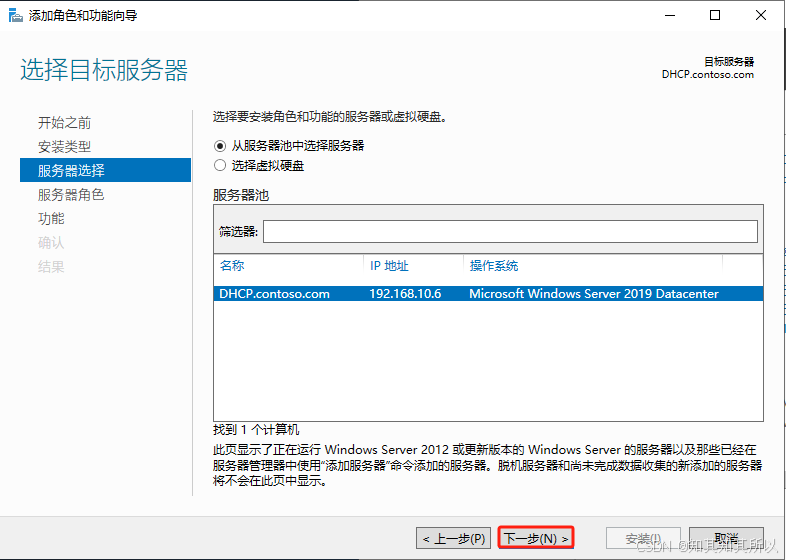This screenshot has width=786, height=560.
Task: Go to 功能 step
Action: coord(51,219)
